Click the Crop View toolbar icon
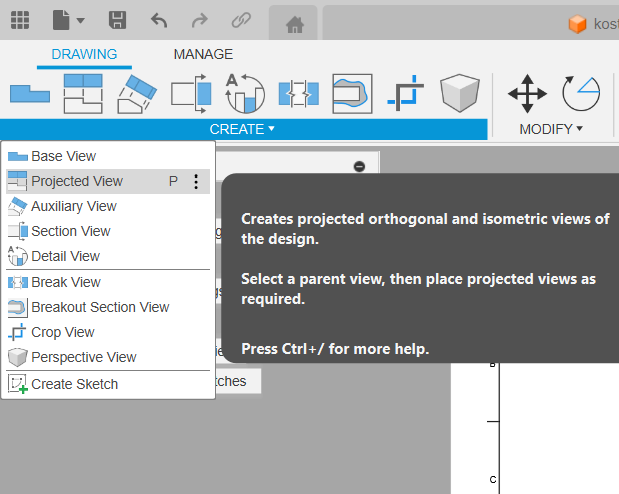619x494 pixels. [406, 94]
